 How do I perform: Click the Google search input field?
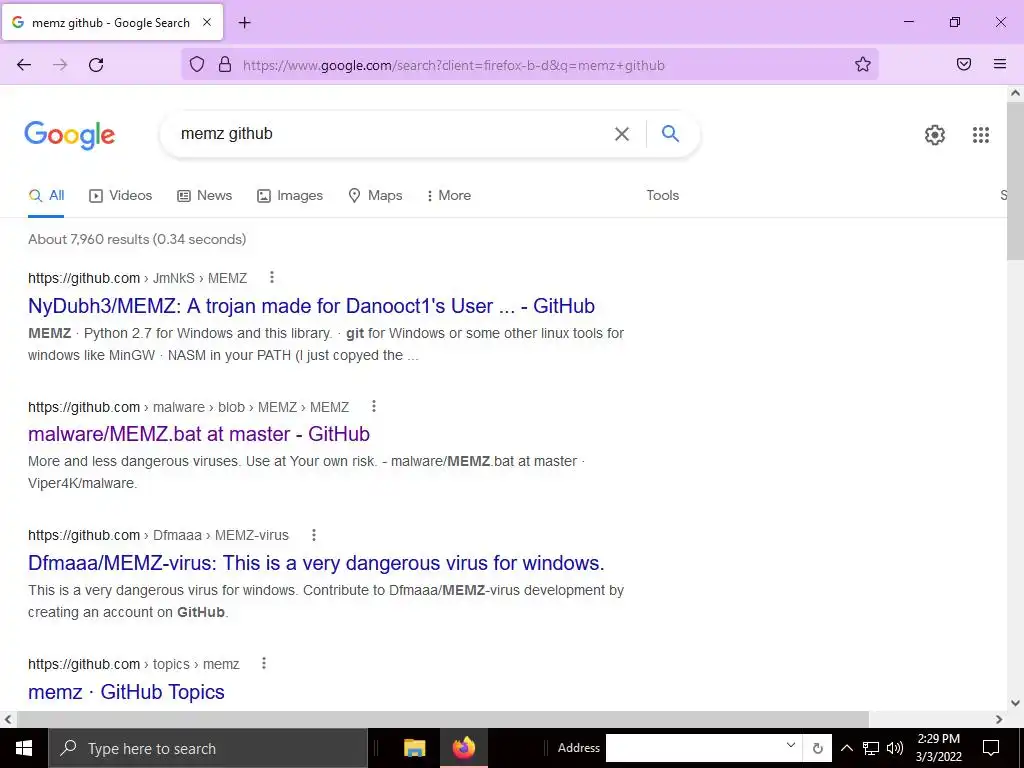tap(392, 134)
